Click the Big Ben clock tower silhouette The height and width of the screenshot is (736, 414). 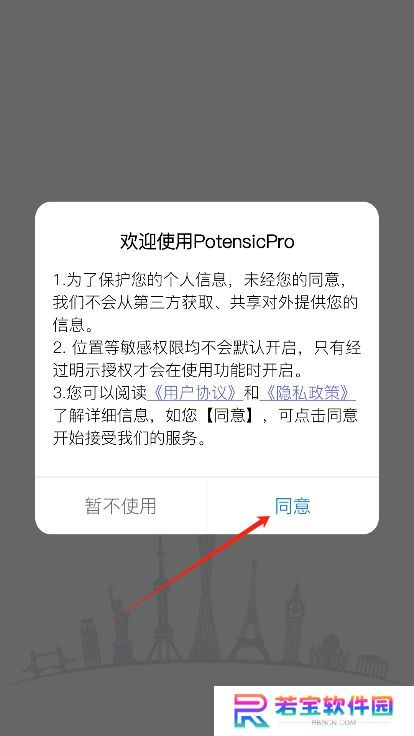pyautogui.click(x=294, y=623)
